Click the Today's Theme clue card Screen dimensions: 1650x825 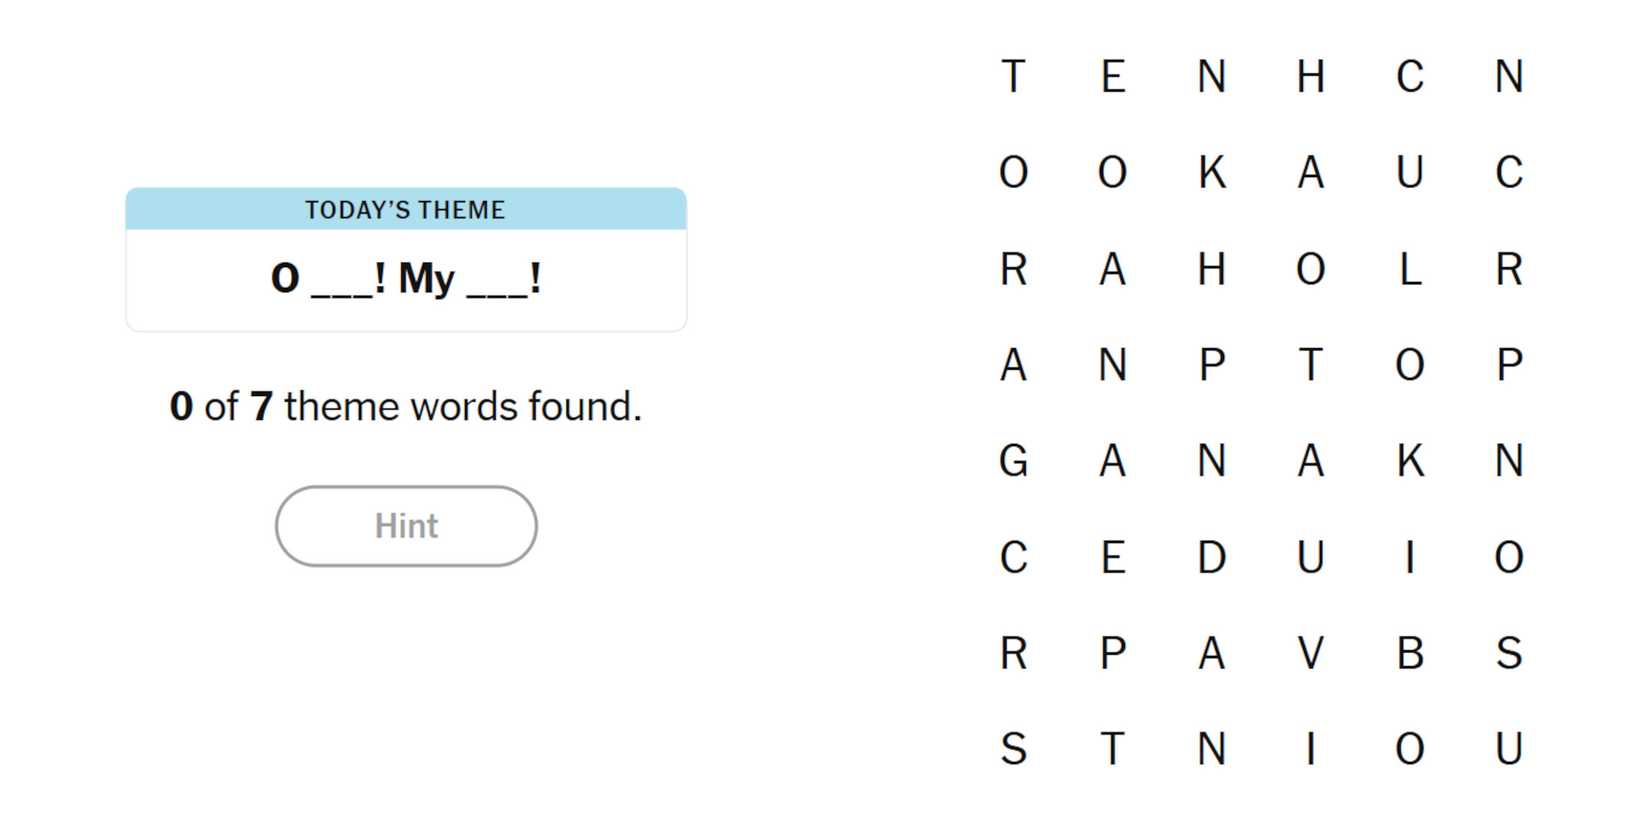[x=406, y=259]
